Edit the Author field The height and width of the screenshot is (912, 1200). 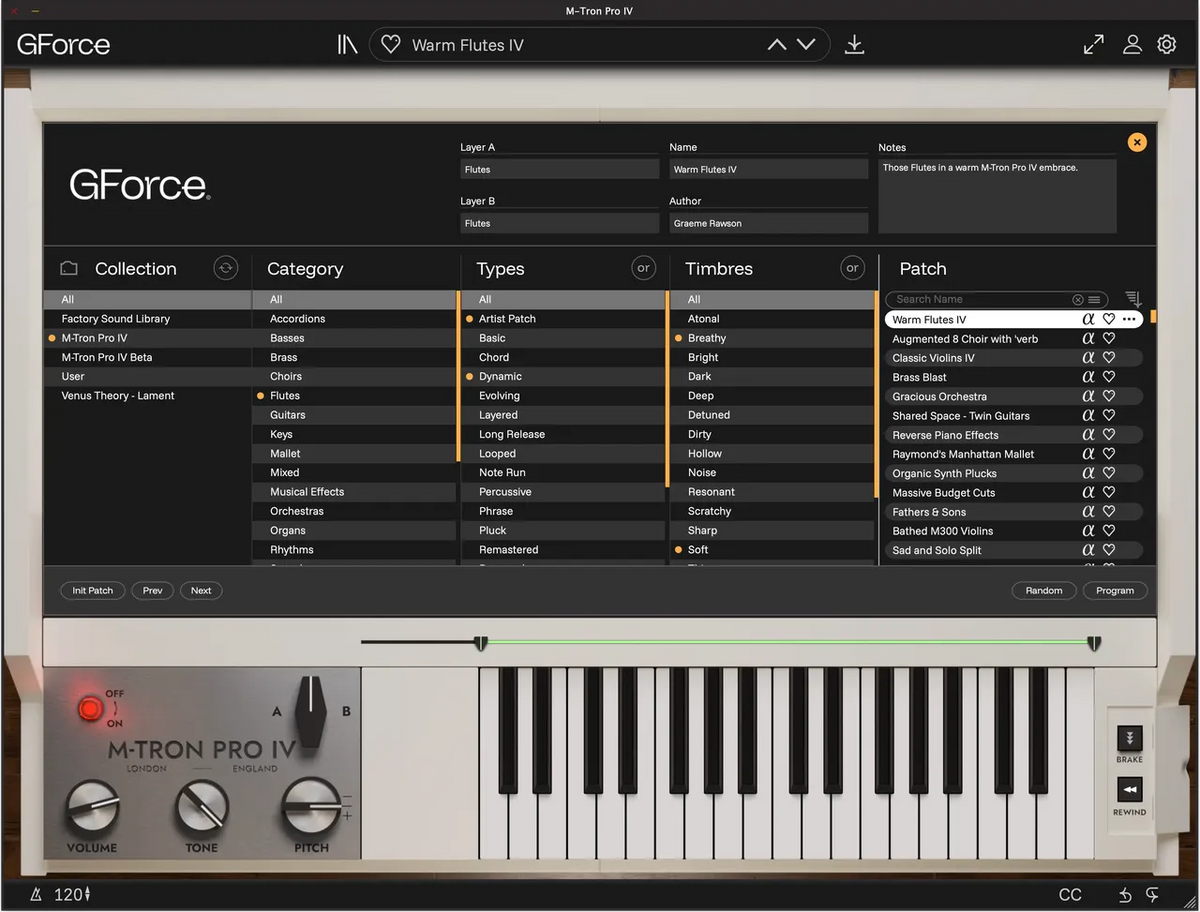pos(769,223)
